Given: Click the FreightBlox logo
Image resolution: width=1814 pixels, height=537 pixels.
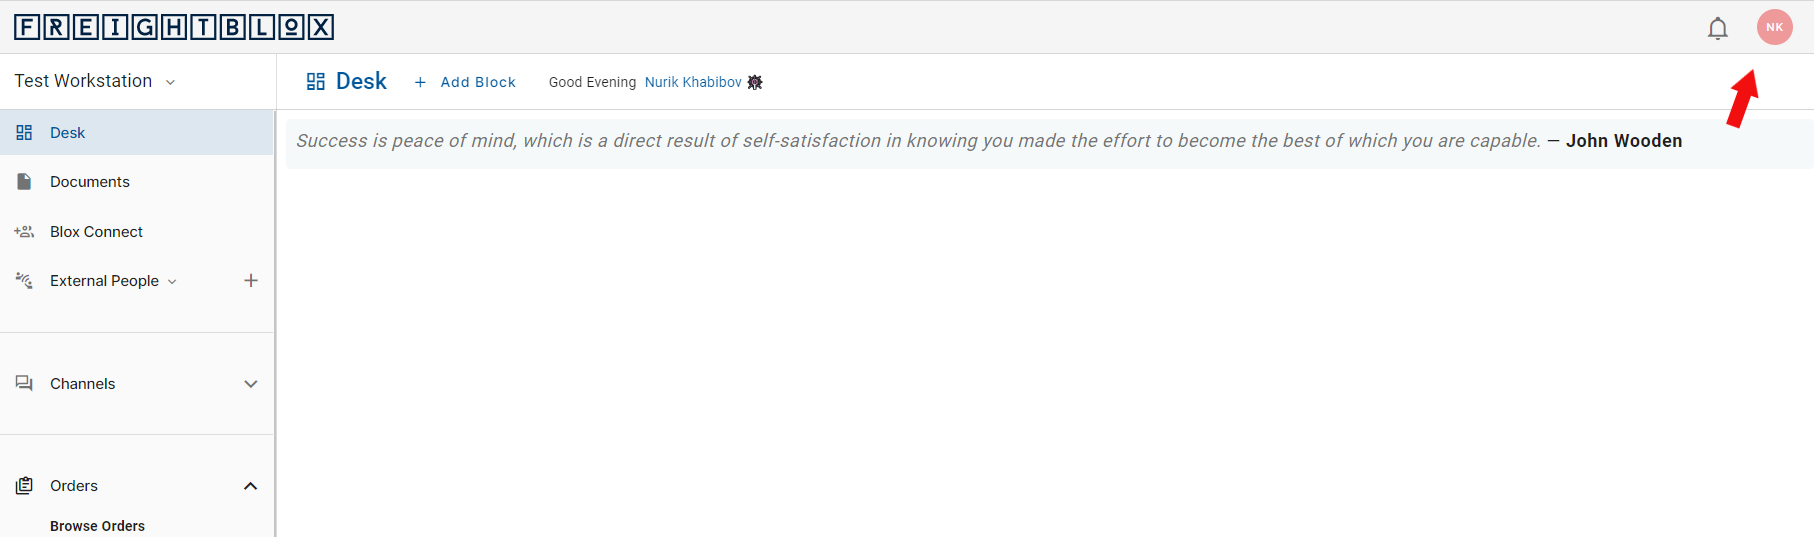Looking at the screenshot, I should point(174,27).
